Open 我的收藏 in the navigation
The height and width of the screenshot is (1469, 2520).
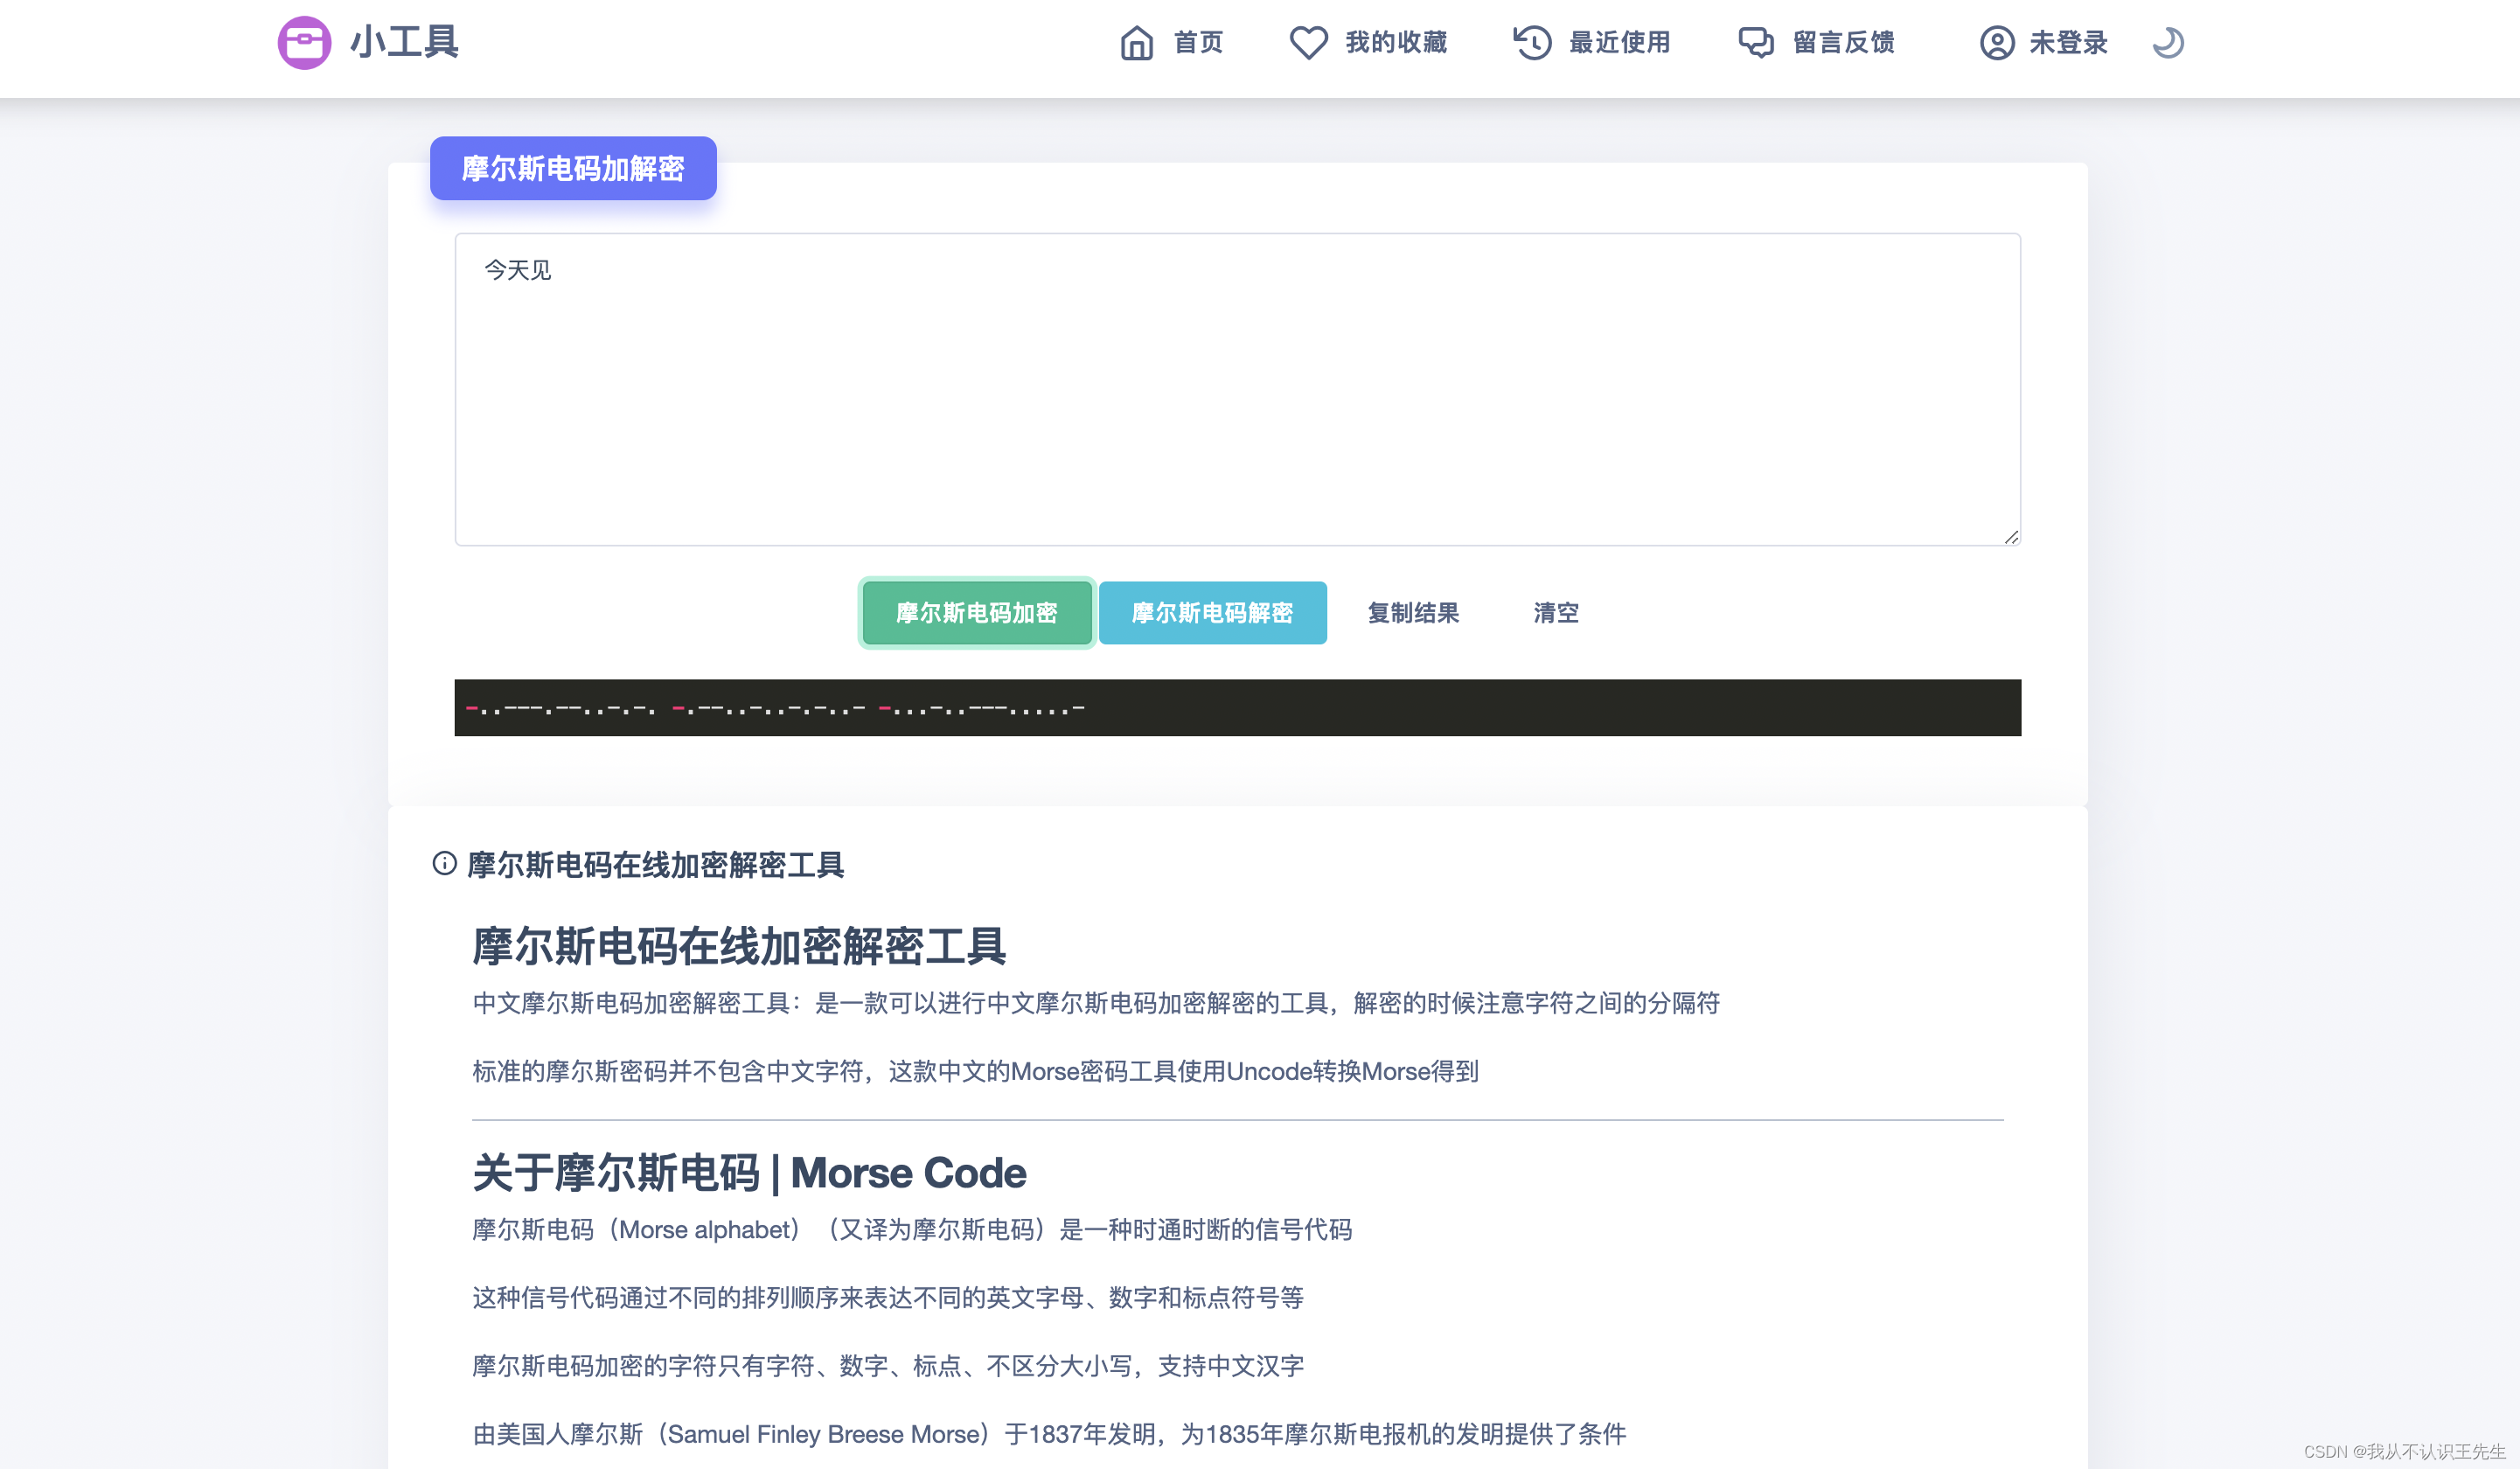(1396, 42)
